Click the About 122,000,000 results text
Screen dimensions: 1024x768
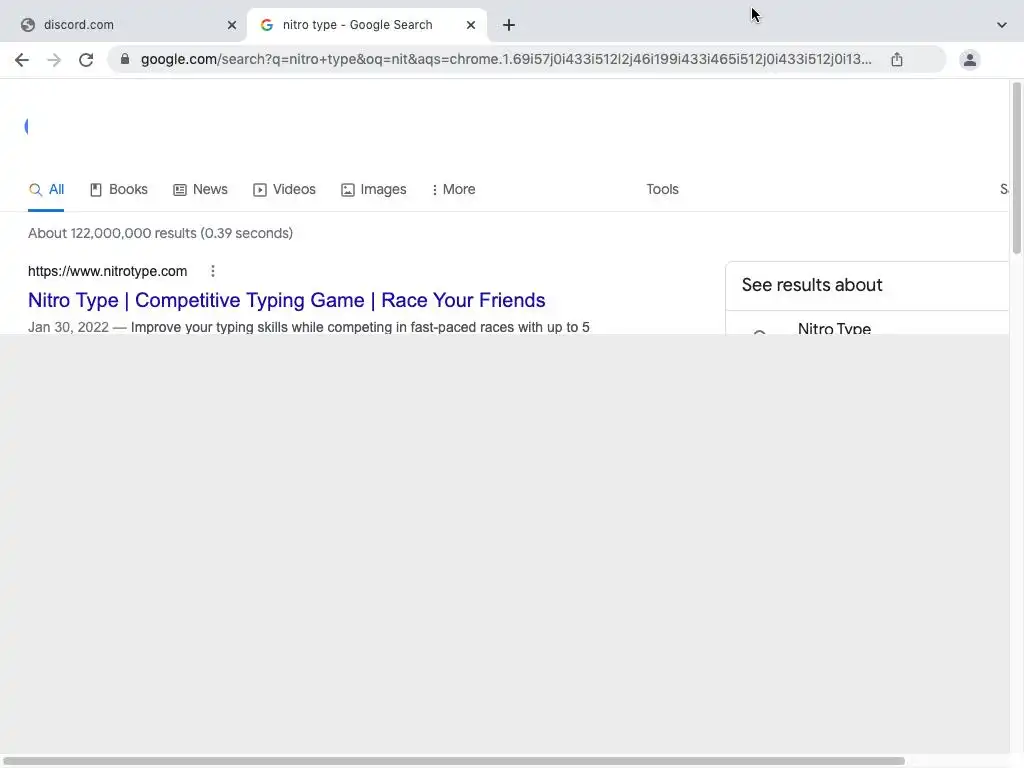click(x=160, y=233)
